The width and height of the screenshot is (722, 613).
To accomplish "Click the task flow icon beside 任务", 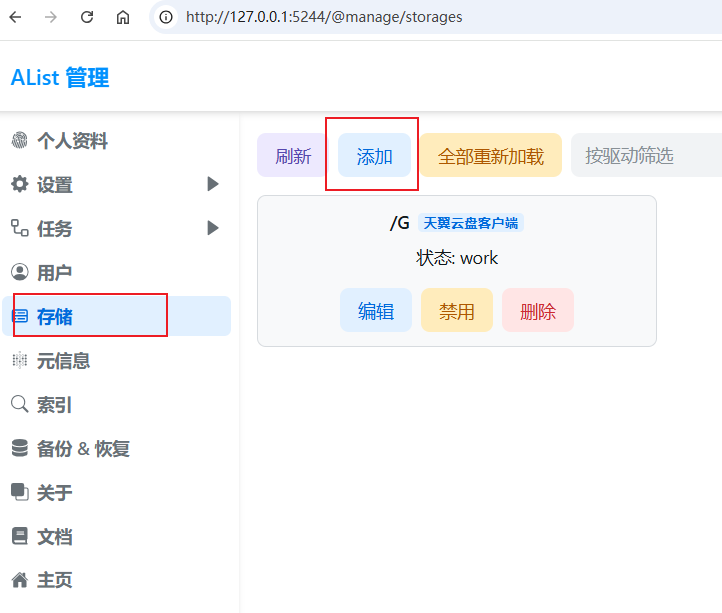I will coord(19,228).
